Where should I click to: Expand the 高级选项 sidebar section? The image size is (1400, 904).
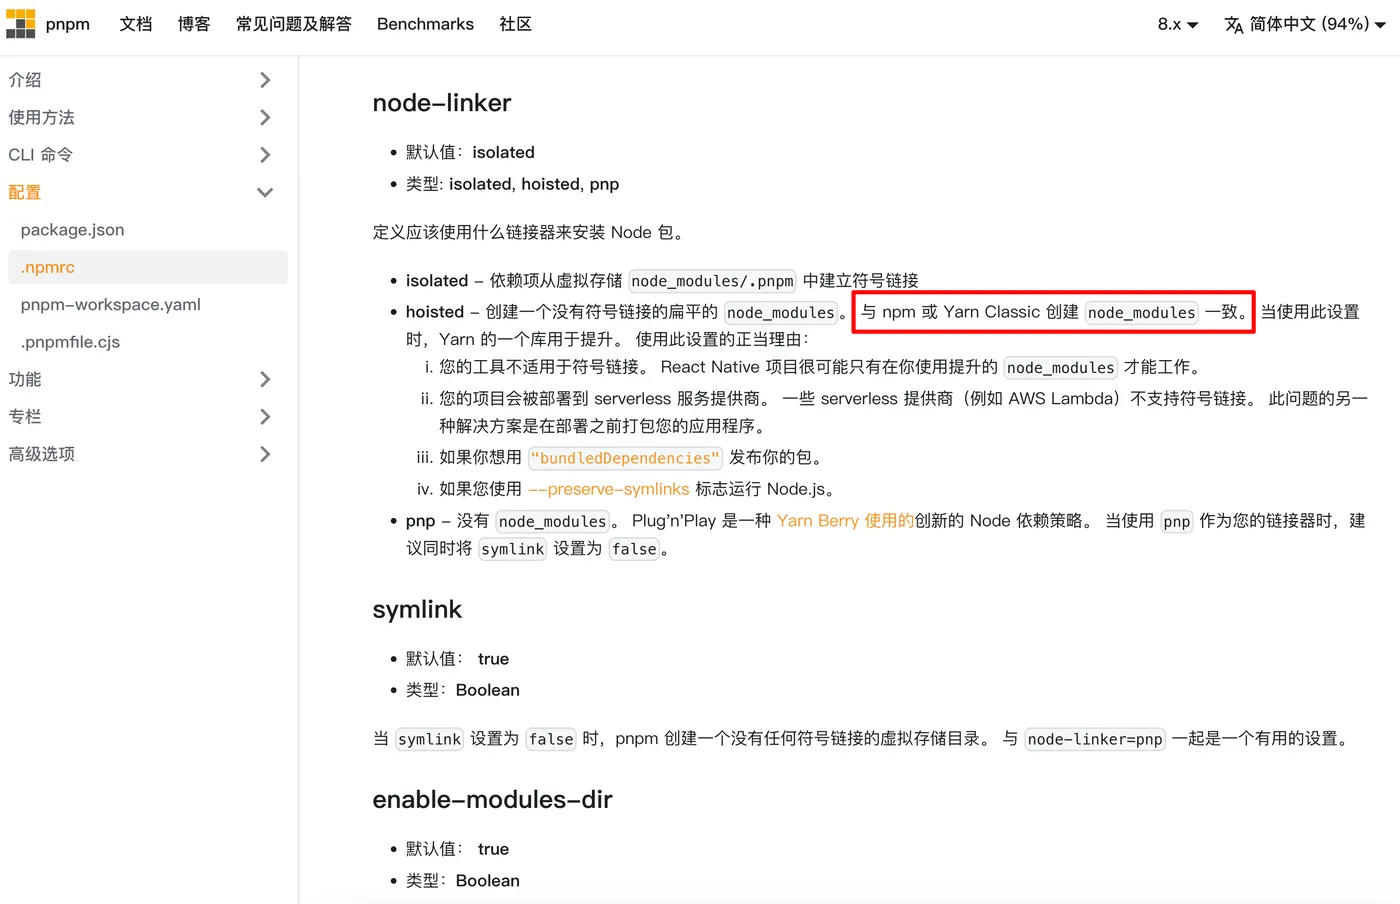tap(265, 454)
